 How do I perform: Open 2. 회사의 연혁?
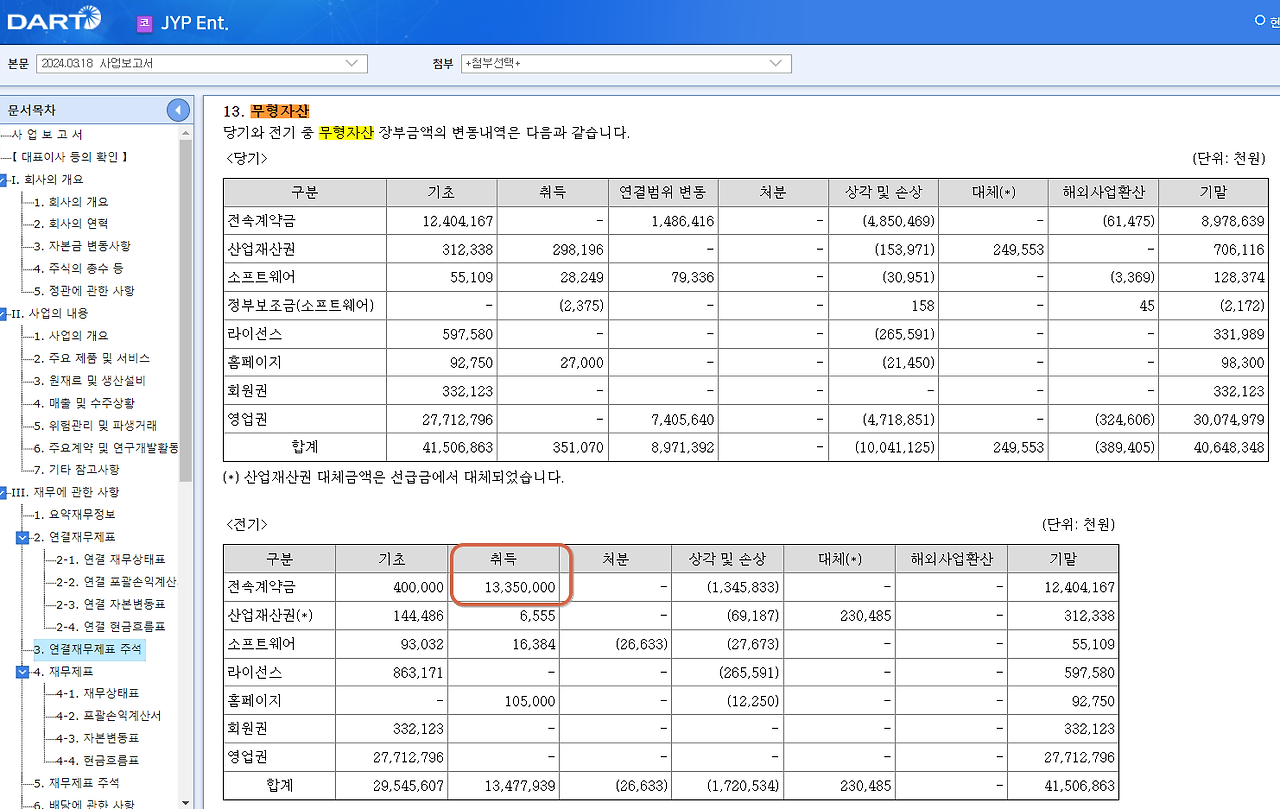point(71,224)
